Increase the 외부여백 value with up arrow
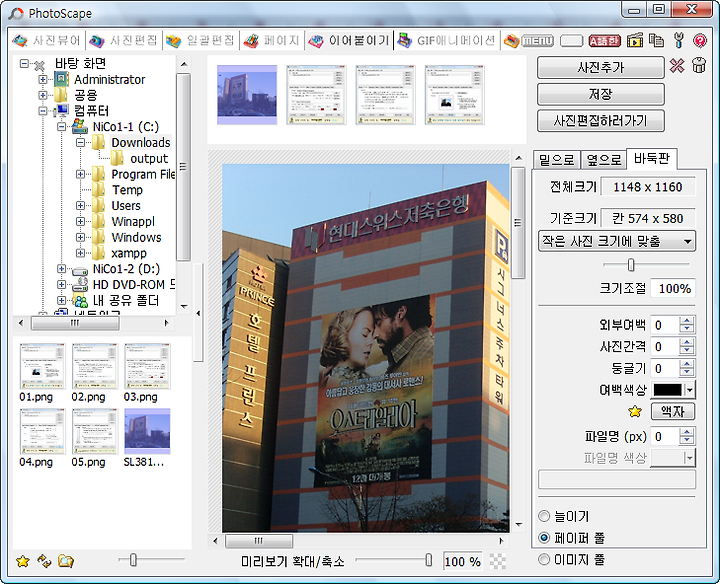The width and height of the screenshot is (720, 584). click(686, 320)
